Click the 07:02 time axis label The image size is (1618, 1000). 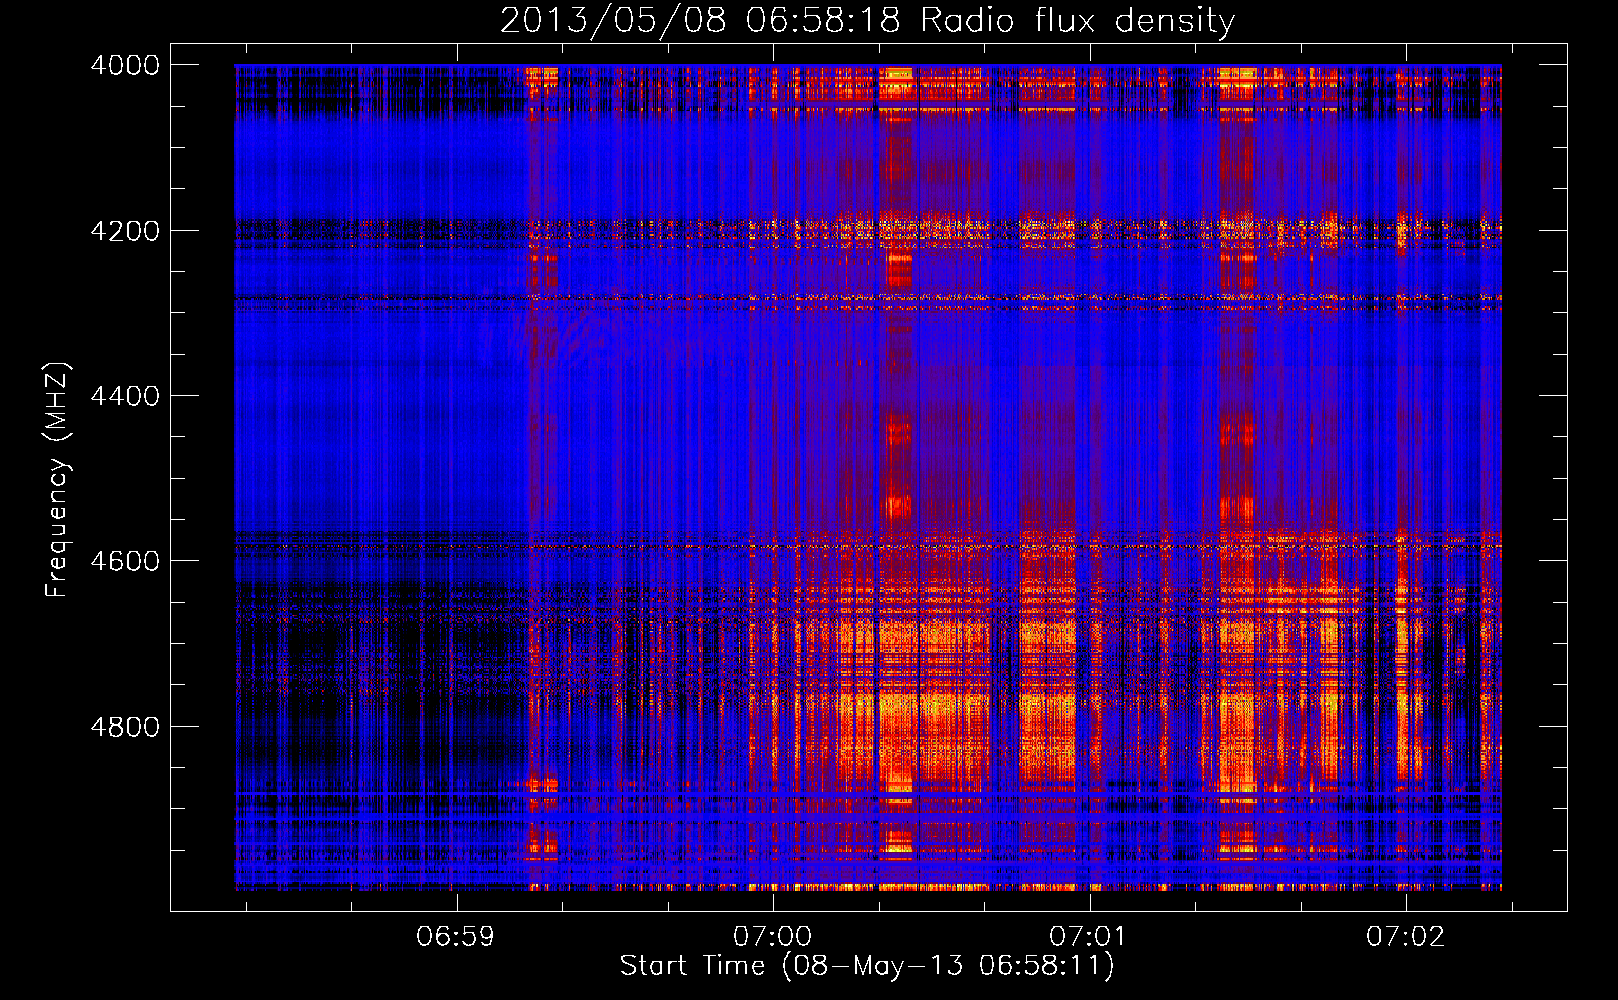pos(1406,937)
